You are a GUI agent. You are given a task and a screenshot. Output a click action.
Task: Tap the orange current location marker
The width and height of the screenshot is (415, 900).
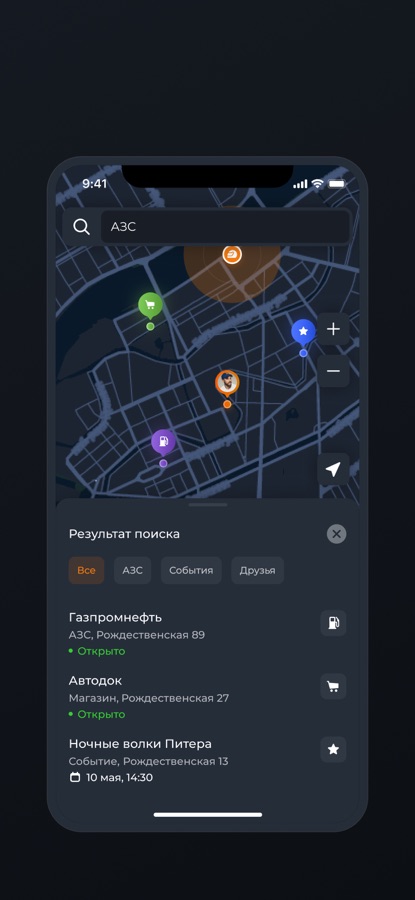[x=232, y=254]
